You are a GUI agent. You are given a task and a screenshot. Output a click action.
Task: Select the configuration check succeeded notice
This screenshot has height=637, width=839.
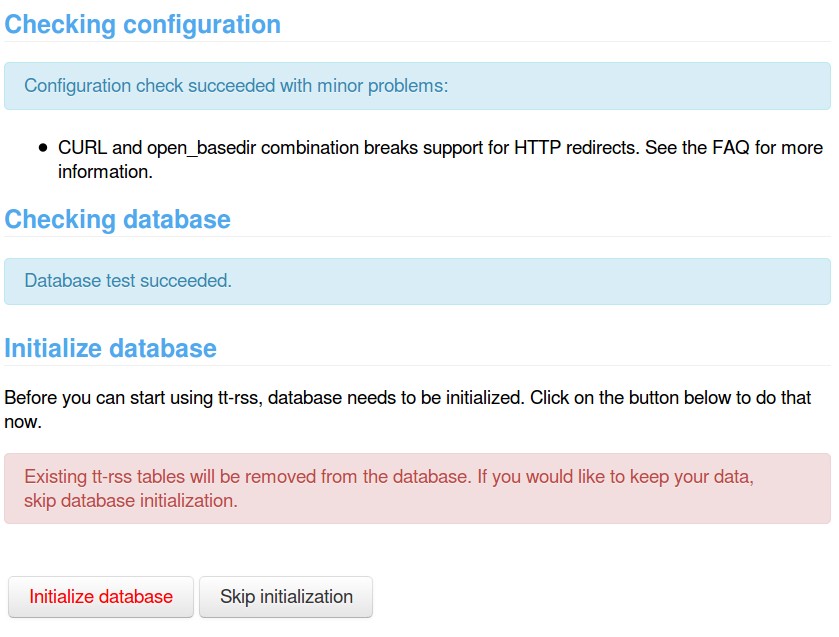point(417,86)
